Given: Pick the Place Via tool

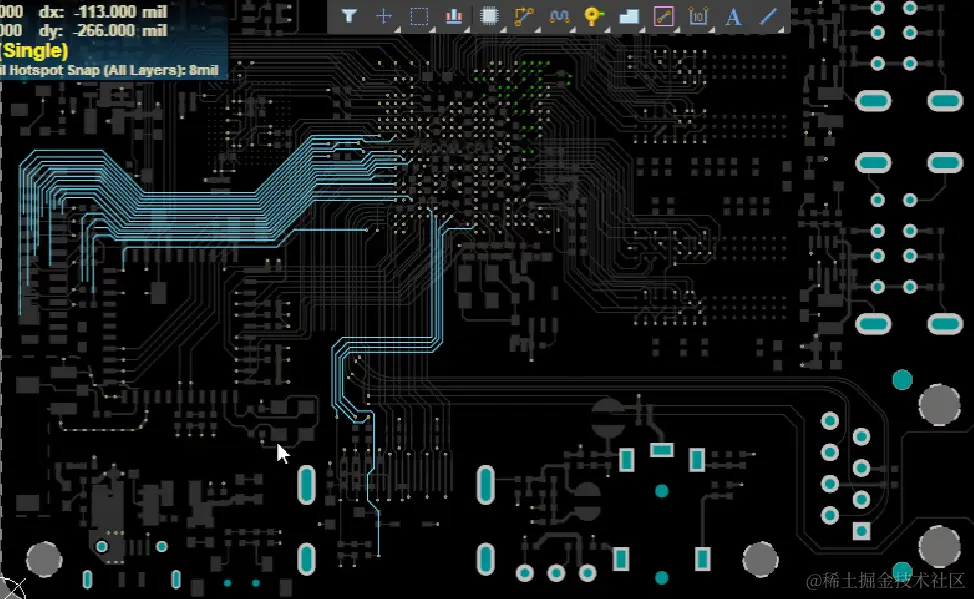Looking at the screenshot, I should [594, 16].
